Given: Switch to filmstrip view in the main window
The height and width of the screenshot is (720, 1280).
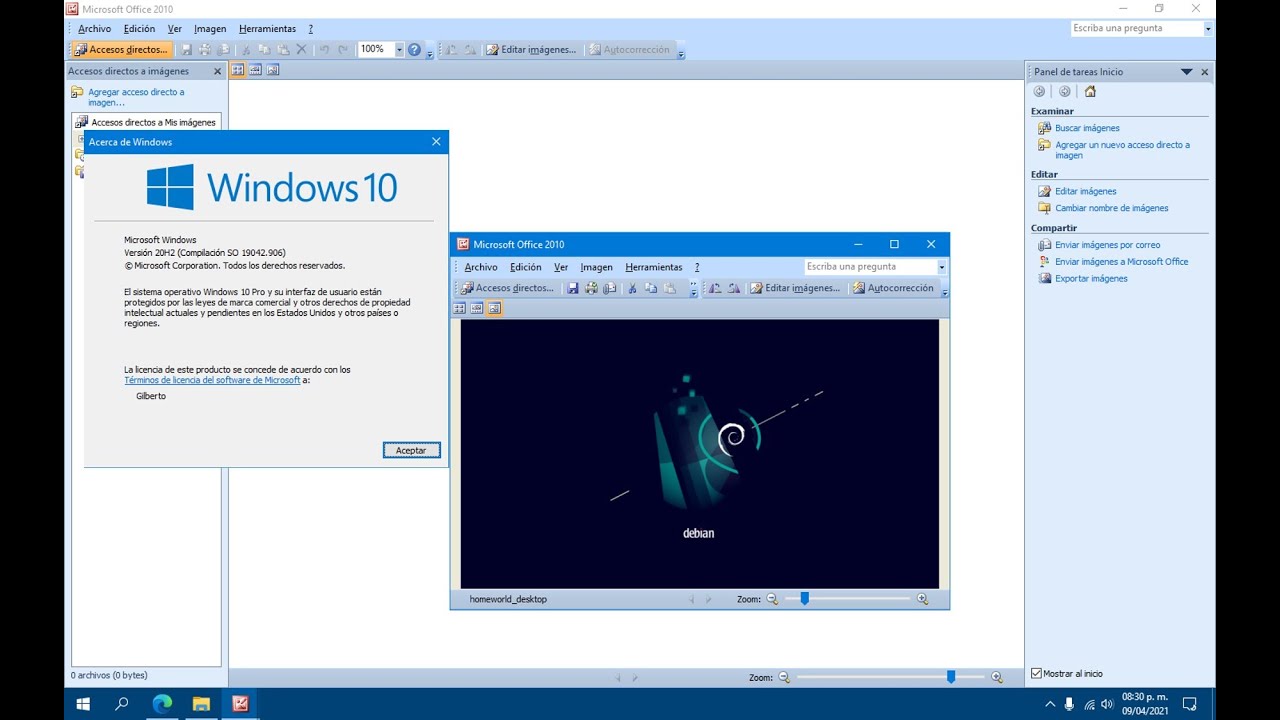Looking at the screenshot, I should pos(255,70).
